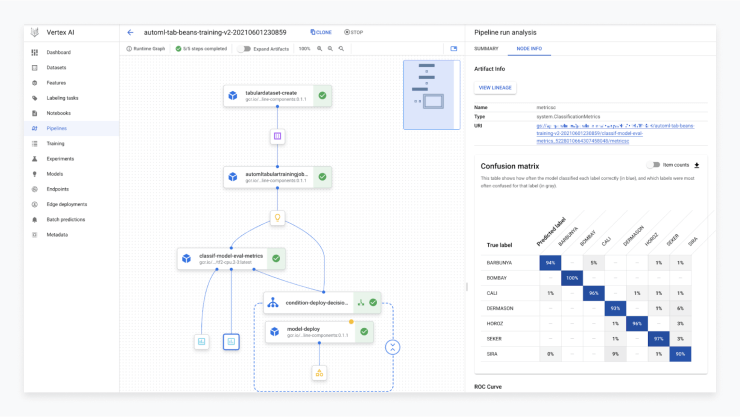Click the Confusion matrix heading
Screen dimensions: 740x417
pyautogui.click(x=510, y=166)
